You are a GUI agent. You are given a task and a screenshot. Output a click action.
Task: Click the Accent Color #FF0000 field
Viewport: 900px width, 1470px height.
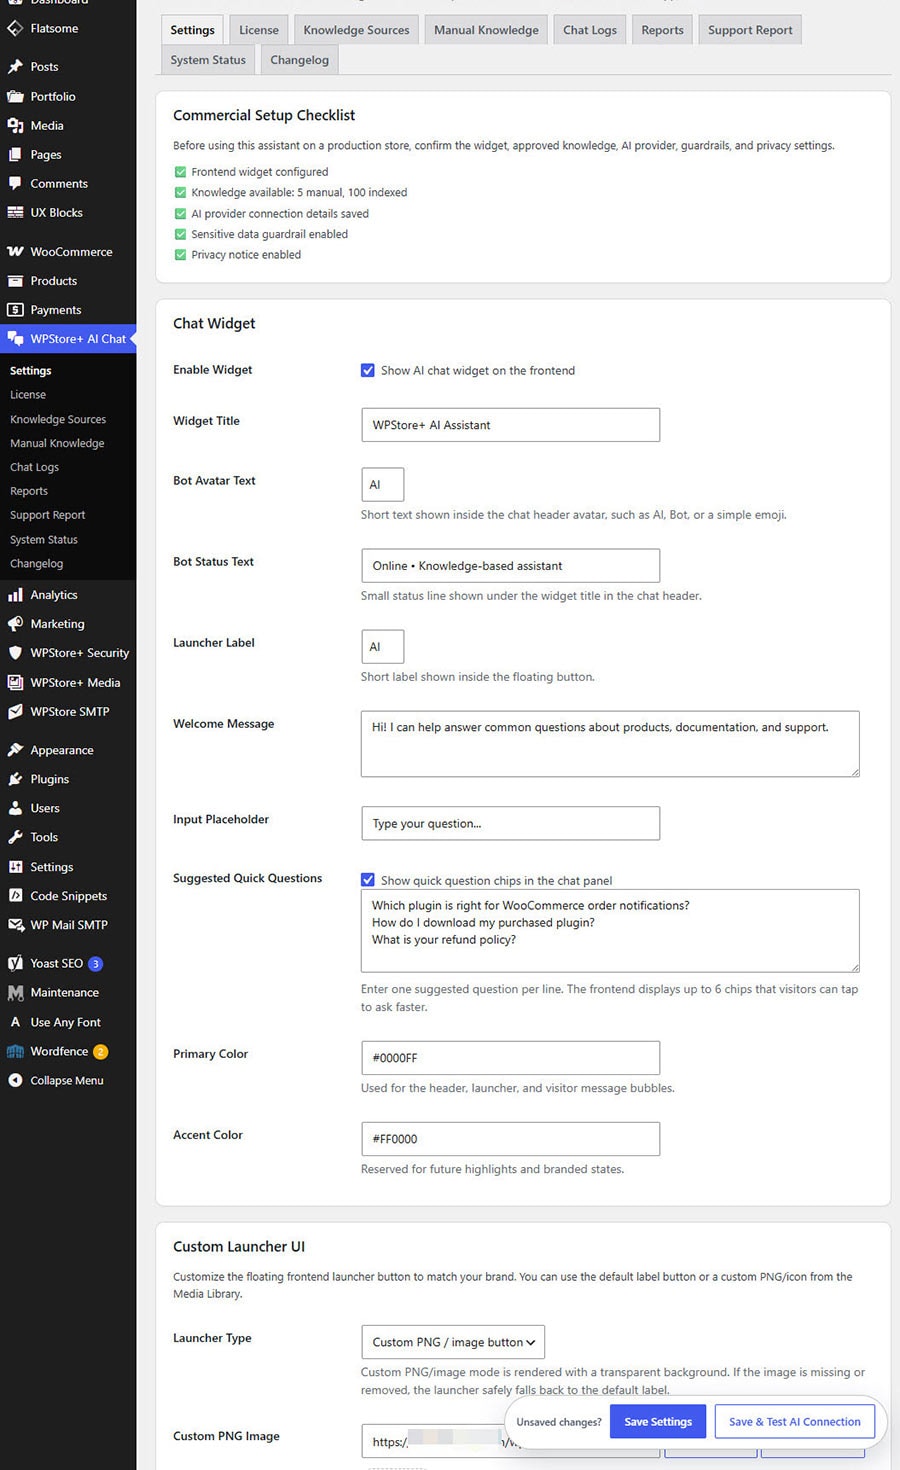pos(510,1139)
